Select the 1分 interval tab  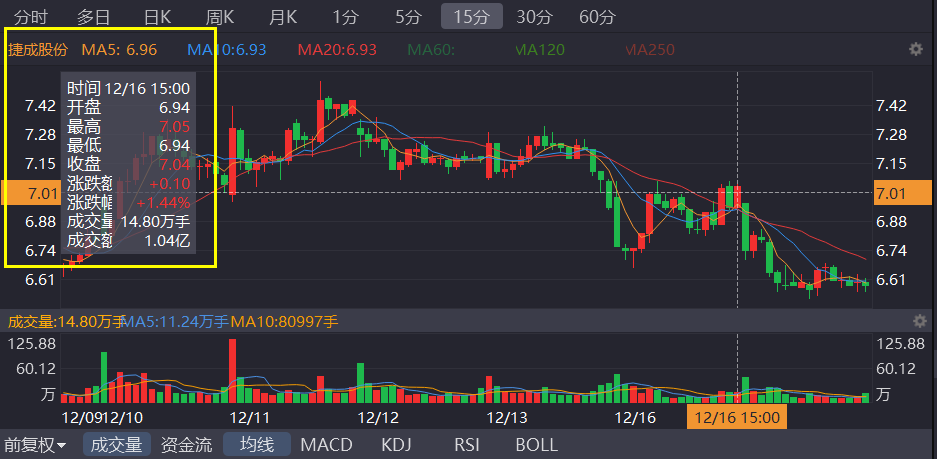pos(345,17)
